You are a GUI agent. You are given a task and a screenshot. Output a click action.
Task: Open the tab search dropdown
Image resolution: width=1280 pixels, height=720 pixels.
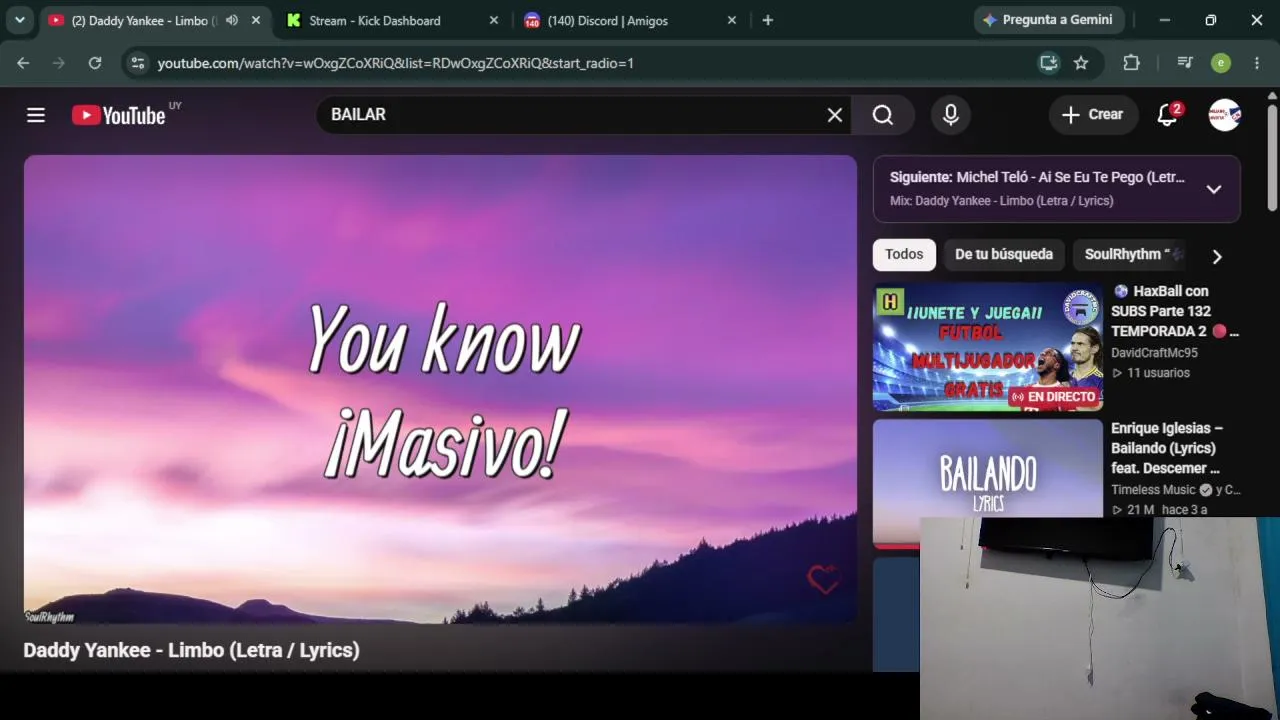coord(19,20)
